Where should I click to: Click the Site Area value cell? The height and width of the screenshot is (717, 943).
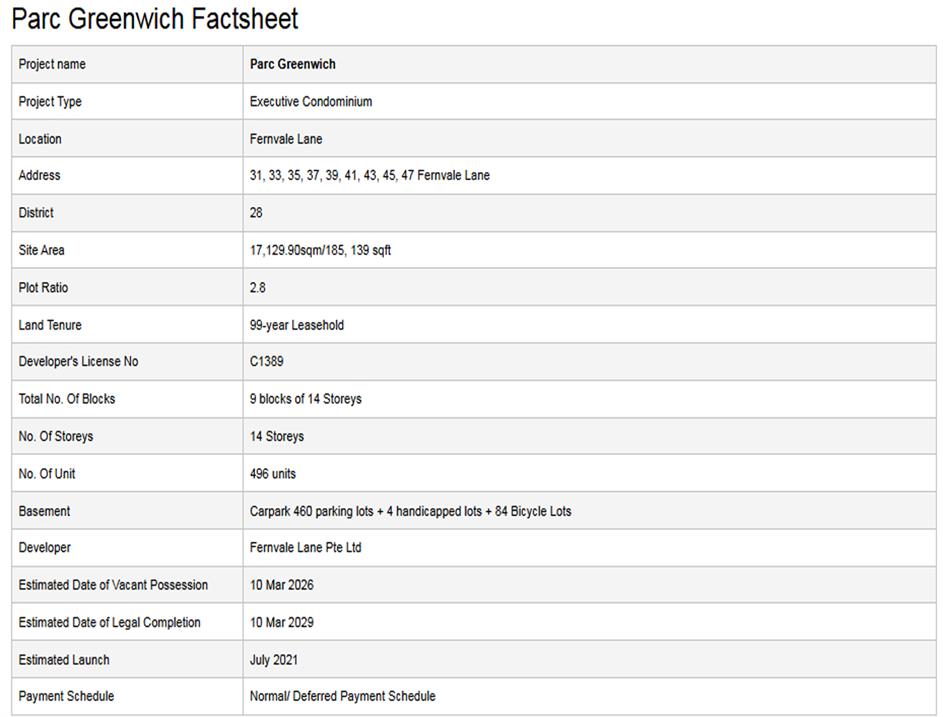point(320,250)
